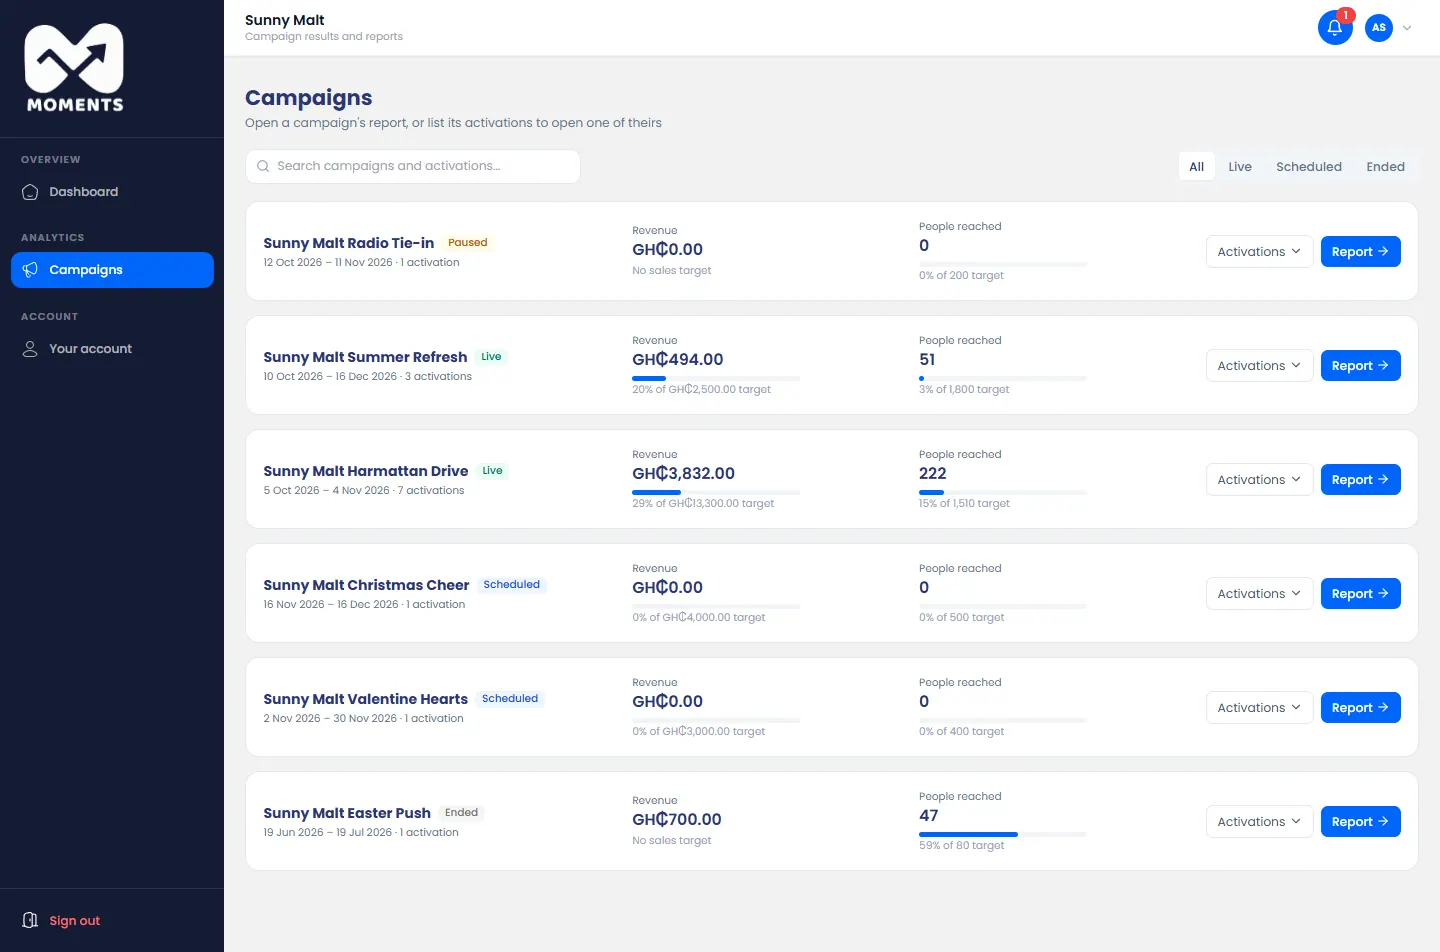The height and width of the screenshot is (952, 1440).
Task: Click the Paused status badge
Action: (x=468, y=243)
